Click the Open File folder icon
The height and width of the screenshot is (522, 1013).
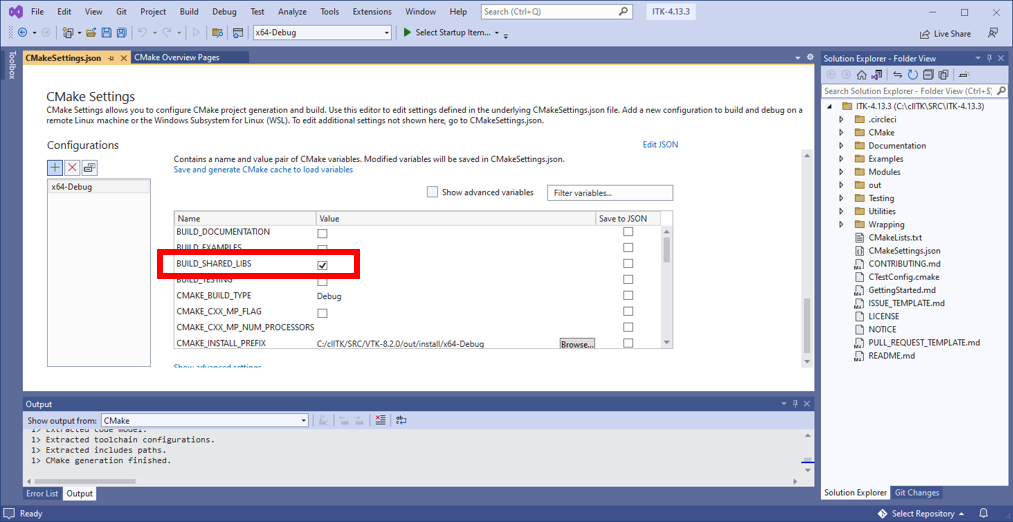click(x=91, y=32)
